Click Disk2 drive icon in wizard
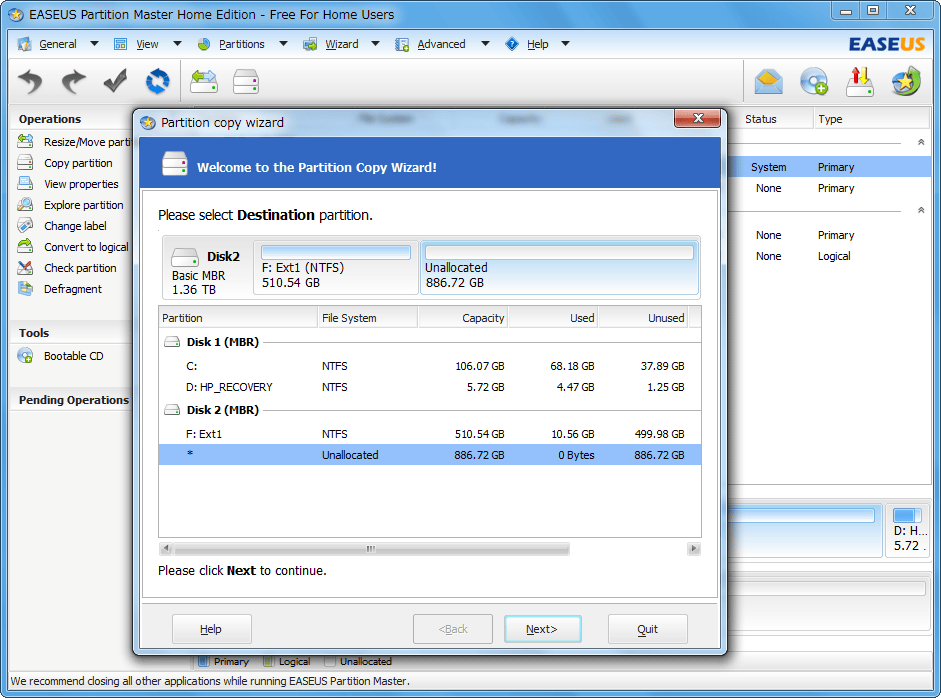 (185, 257)
